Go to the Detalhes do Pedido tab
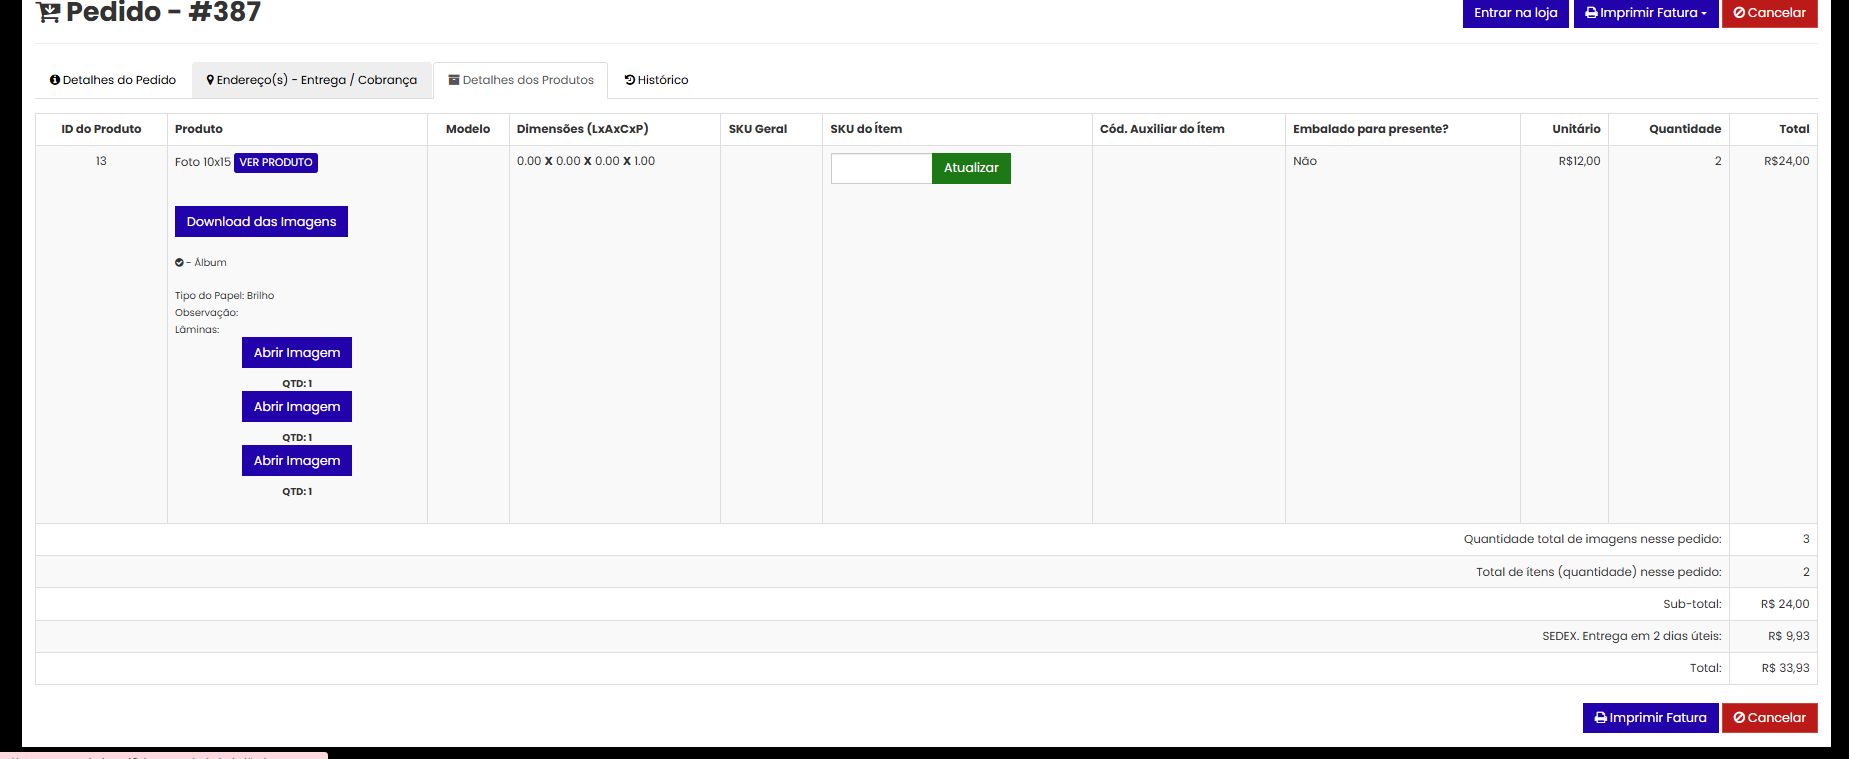This screenshot has height=759, width=1849. tap(113, 80)
